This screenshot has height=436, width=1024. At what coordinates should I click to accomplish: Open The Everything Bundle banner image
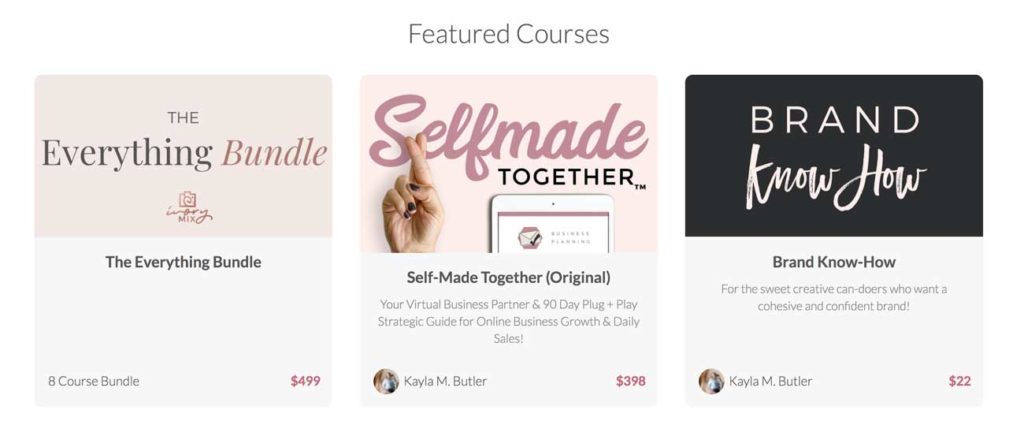[184, 156]
